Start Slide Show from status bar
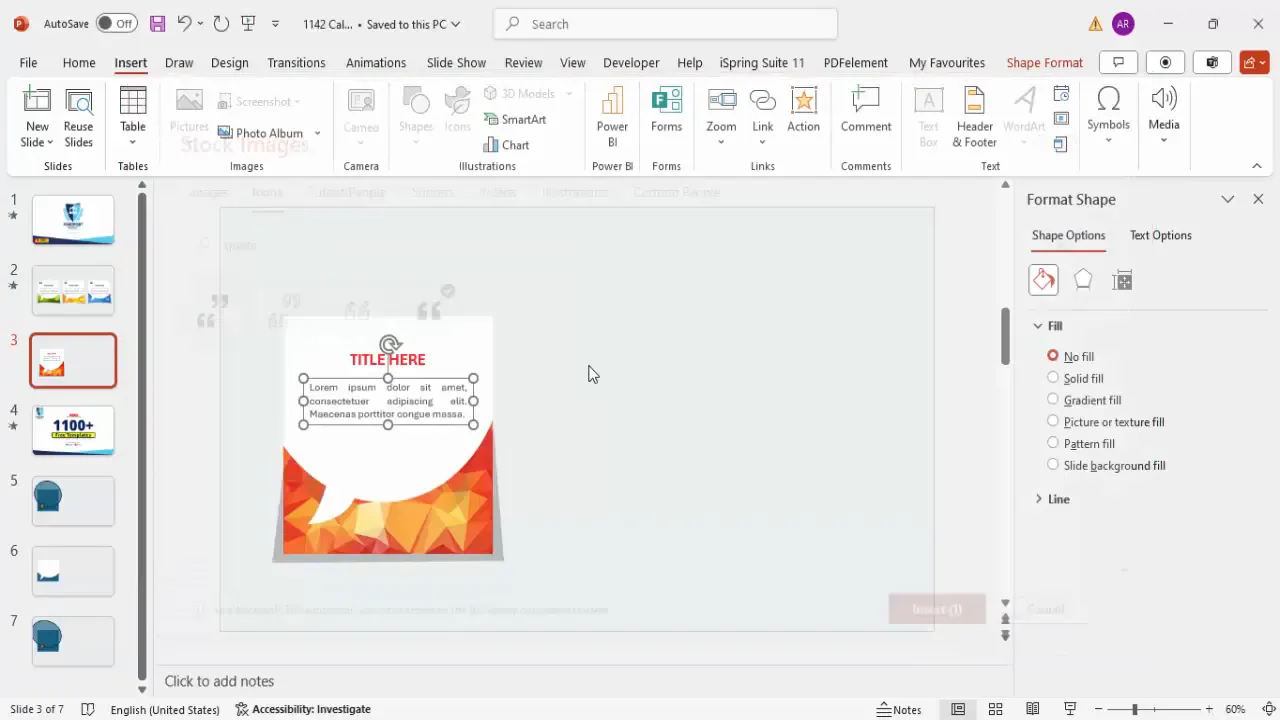 pos(1070,709)
